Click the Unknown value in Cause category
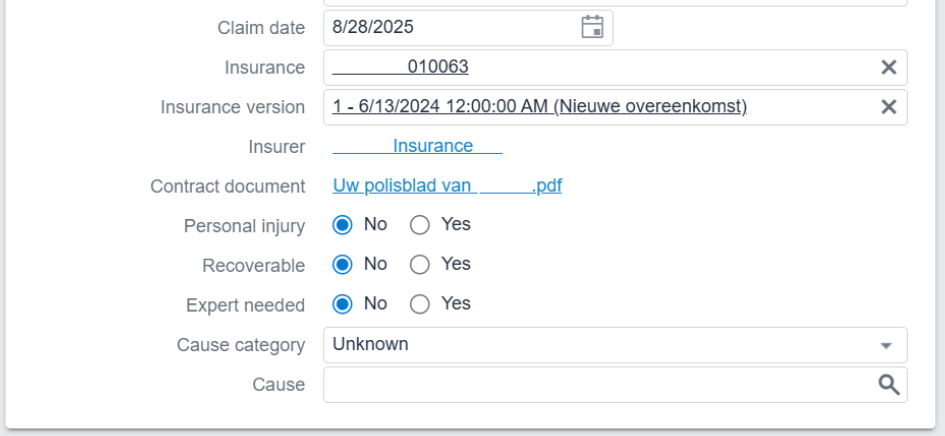 click(371, 344)
